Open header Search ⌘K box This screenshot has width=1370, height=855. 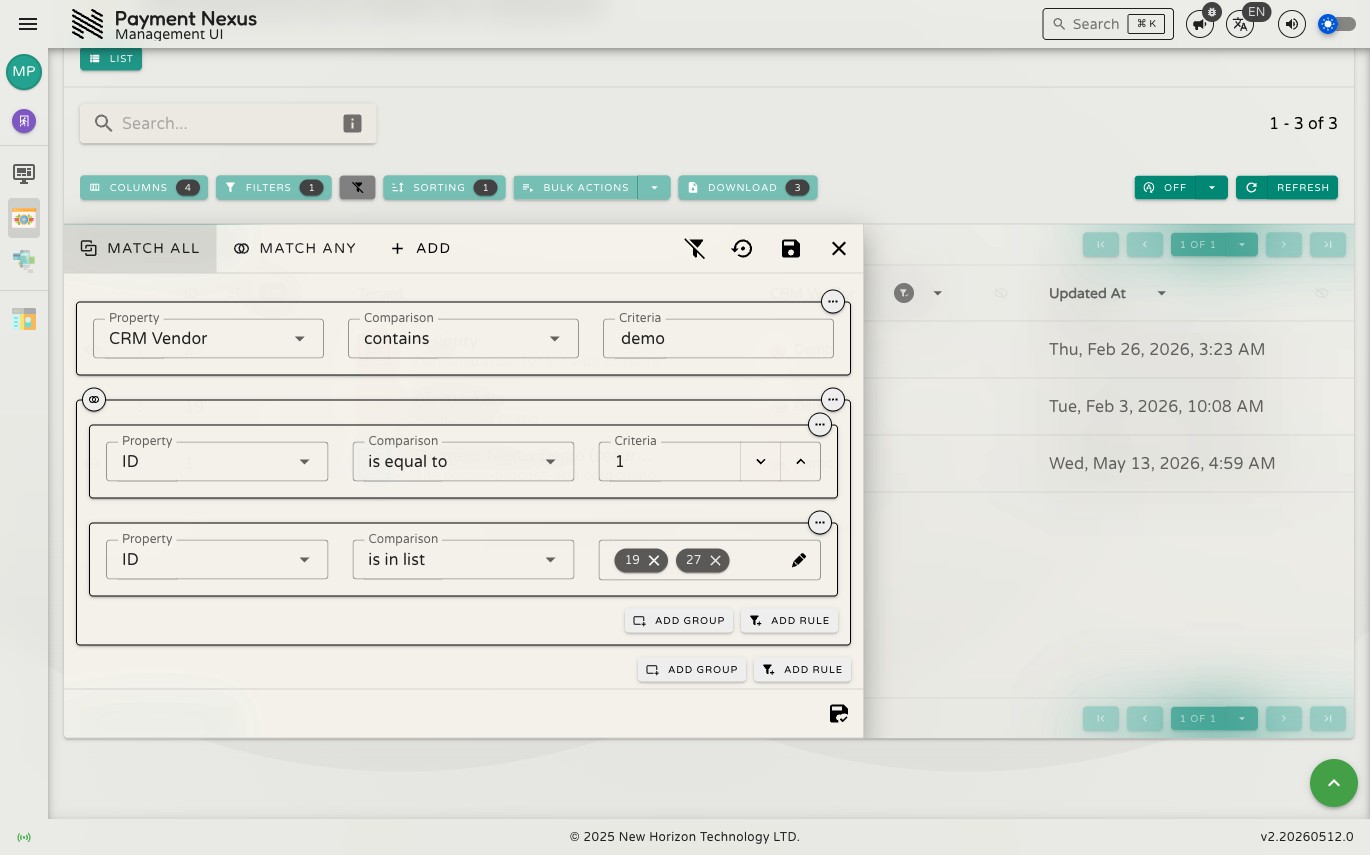[x=1108, y=24]
